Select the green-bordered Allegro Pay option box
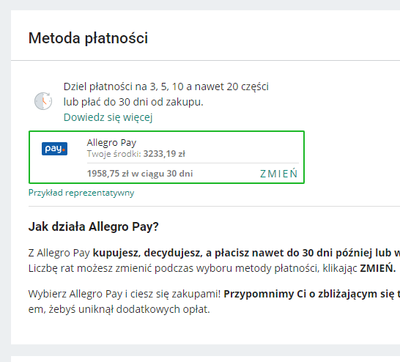The width and height of the screenshot is (400, 362). pos(167,157)
